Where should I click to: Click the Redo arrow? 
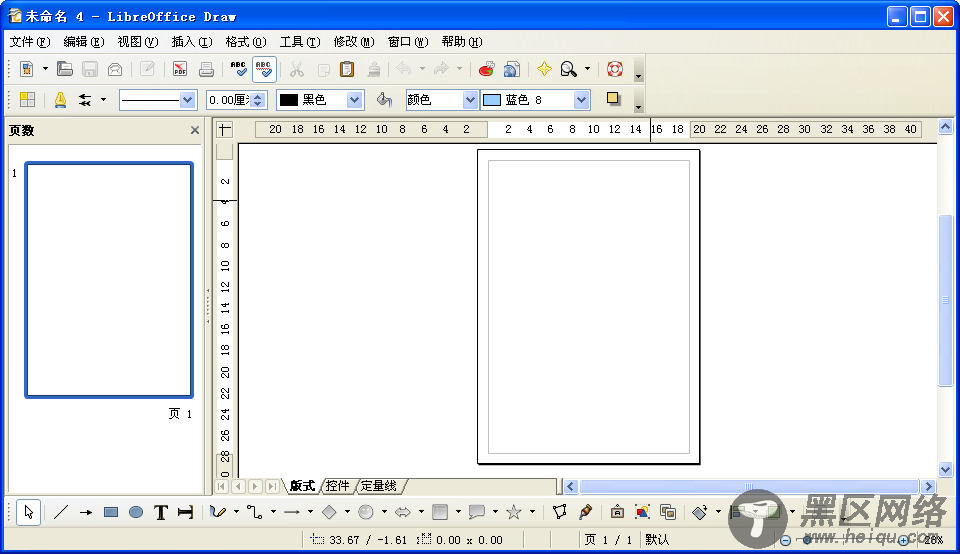point(441,69)
